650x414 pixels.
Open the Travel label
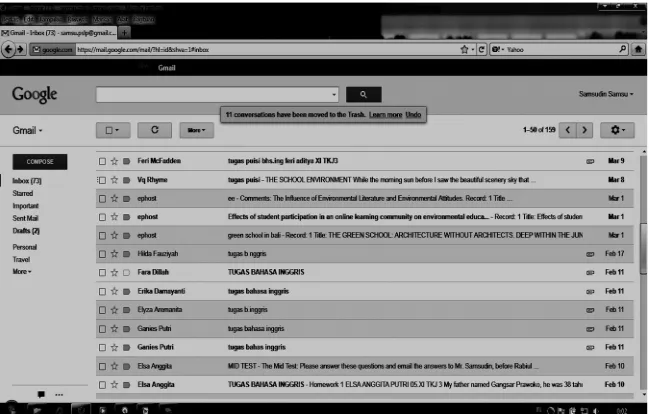(21, 259)
